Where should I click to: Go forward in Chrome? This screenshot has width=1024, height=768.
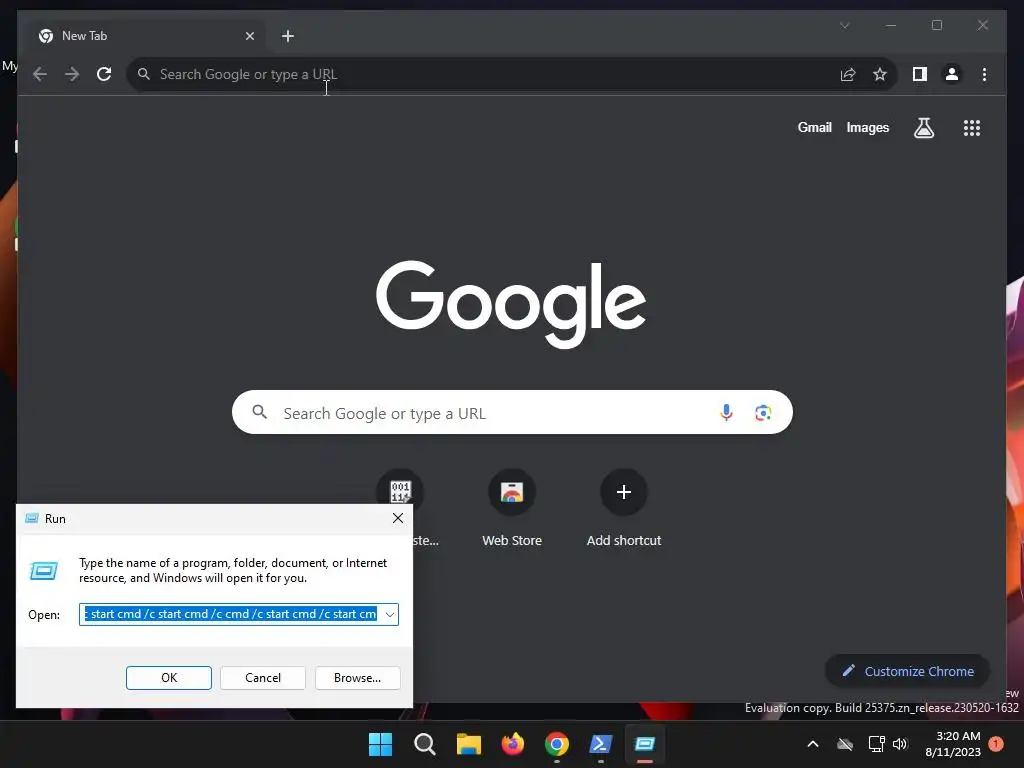(x=72, y=74)
